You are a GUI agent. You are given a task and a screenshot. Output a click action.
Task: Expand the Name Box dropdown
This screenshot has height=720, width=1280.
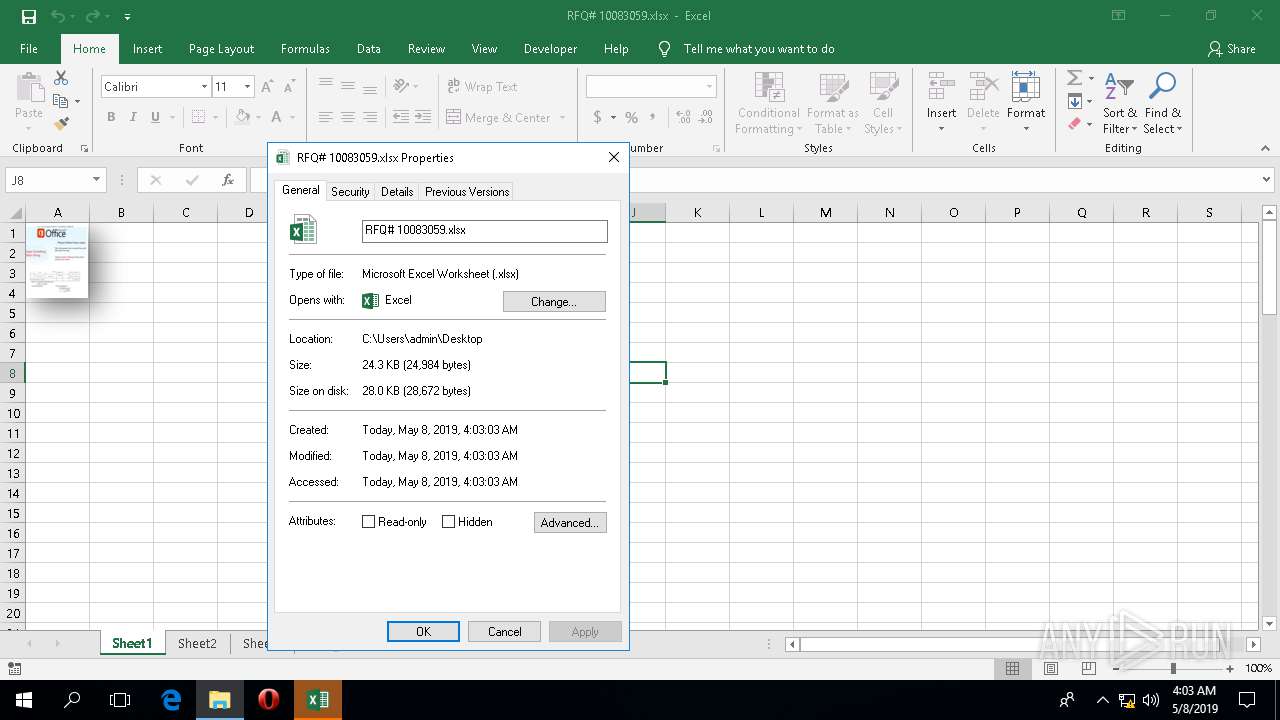96,180
